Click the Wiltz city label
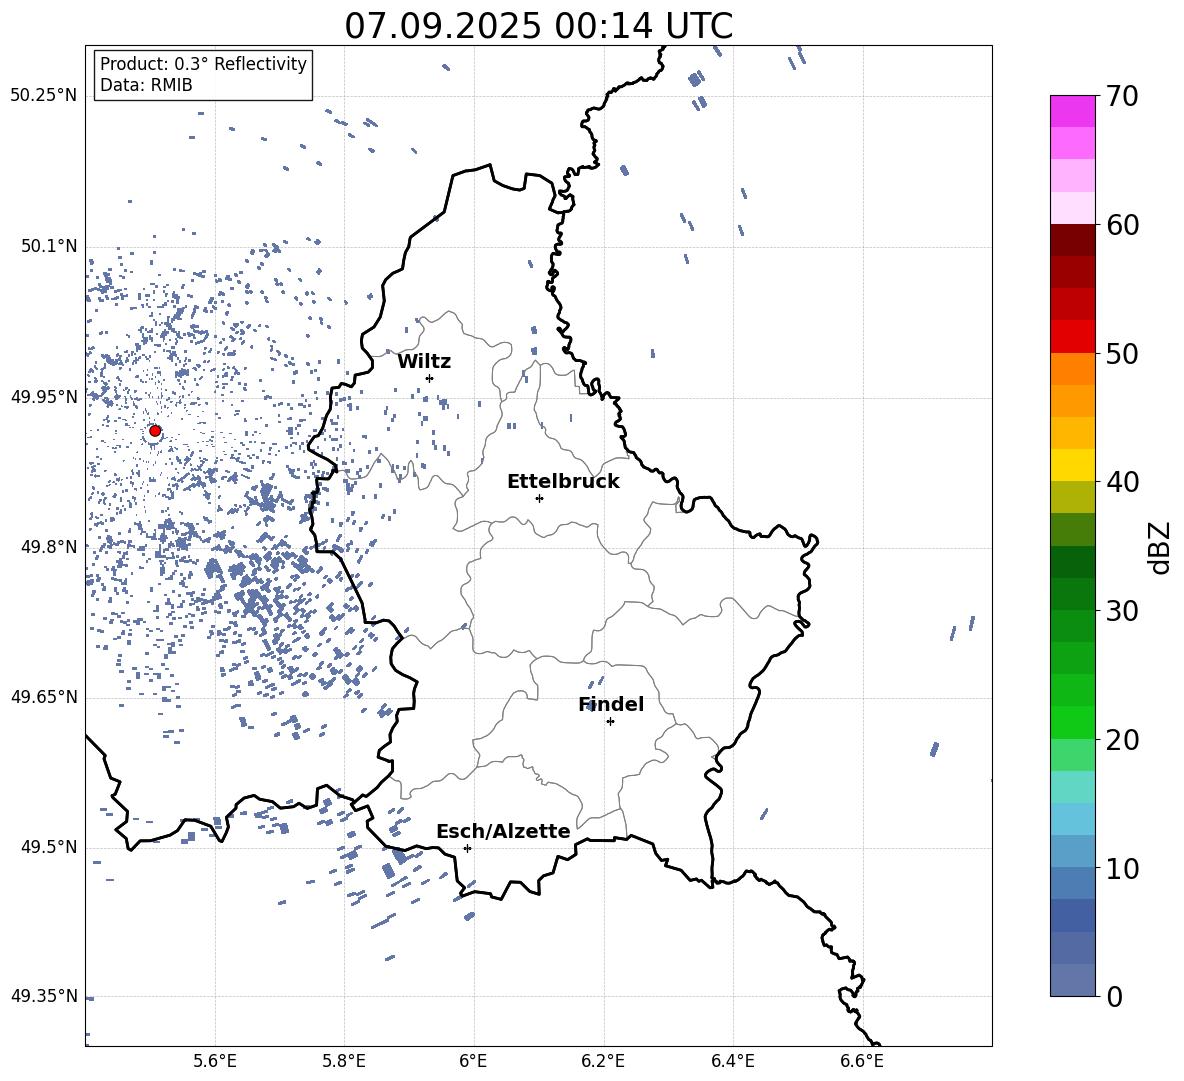Screen dimensions: 1184x1081 point(424,362)
